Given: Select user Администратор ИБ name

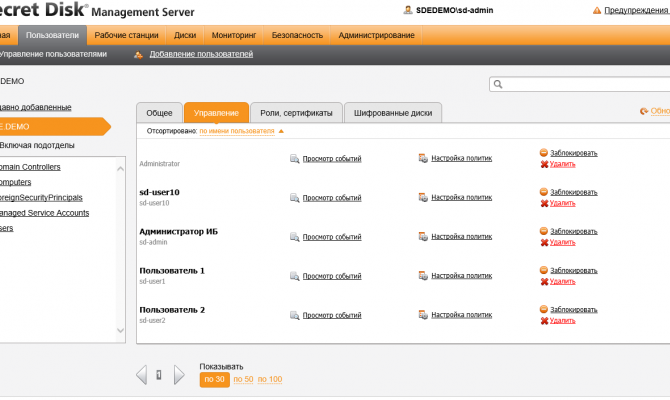Looking at the screenshot, I should (x=179, y=232).
